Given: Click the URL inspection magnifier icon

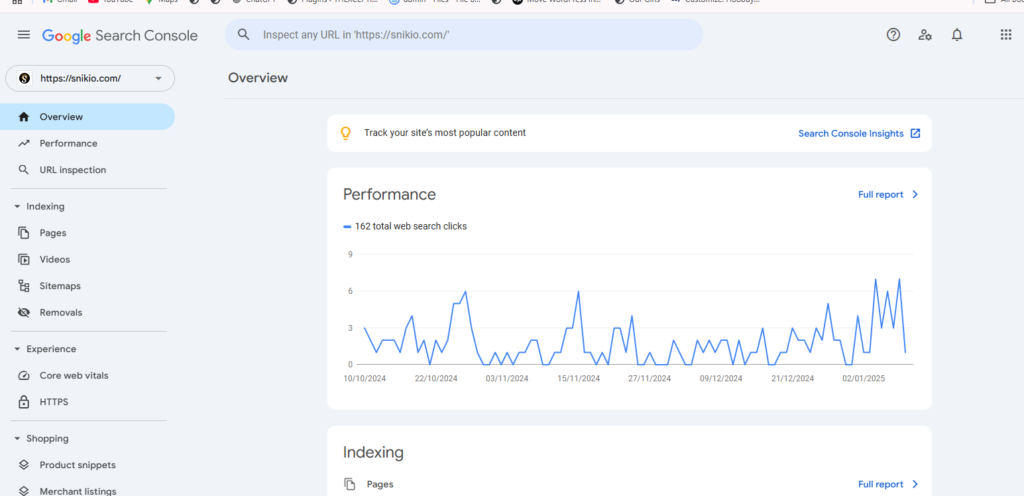Looking at the screenshot, I should 24,170.
